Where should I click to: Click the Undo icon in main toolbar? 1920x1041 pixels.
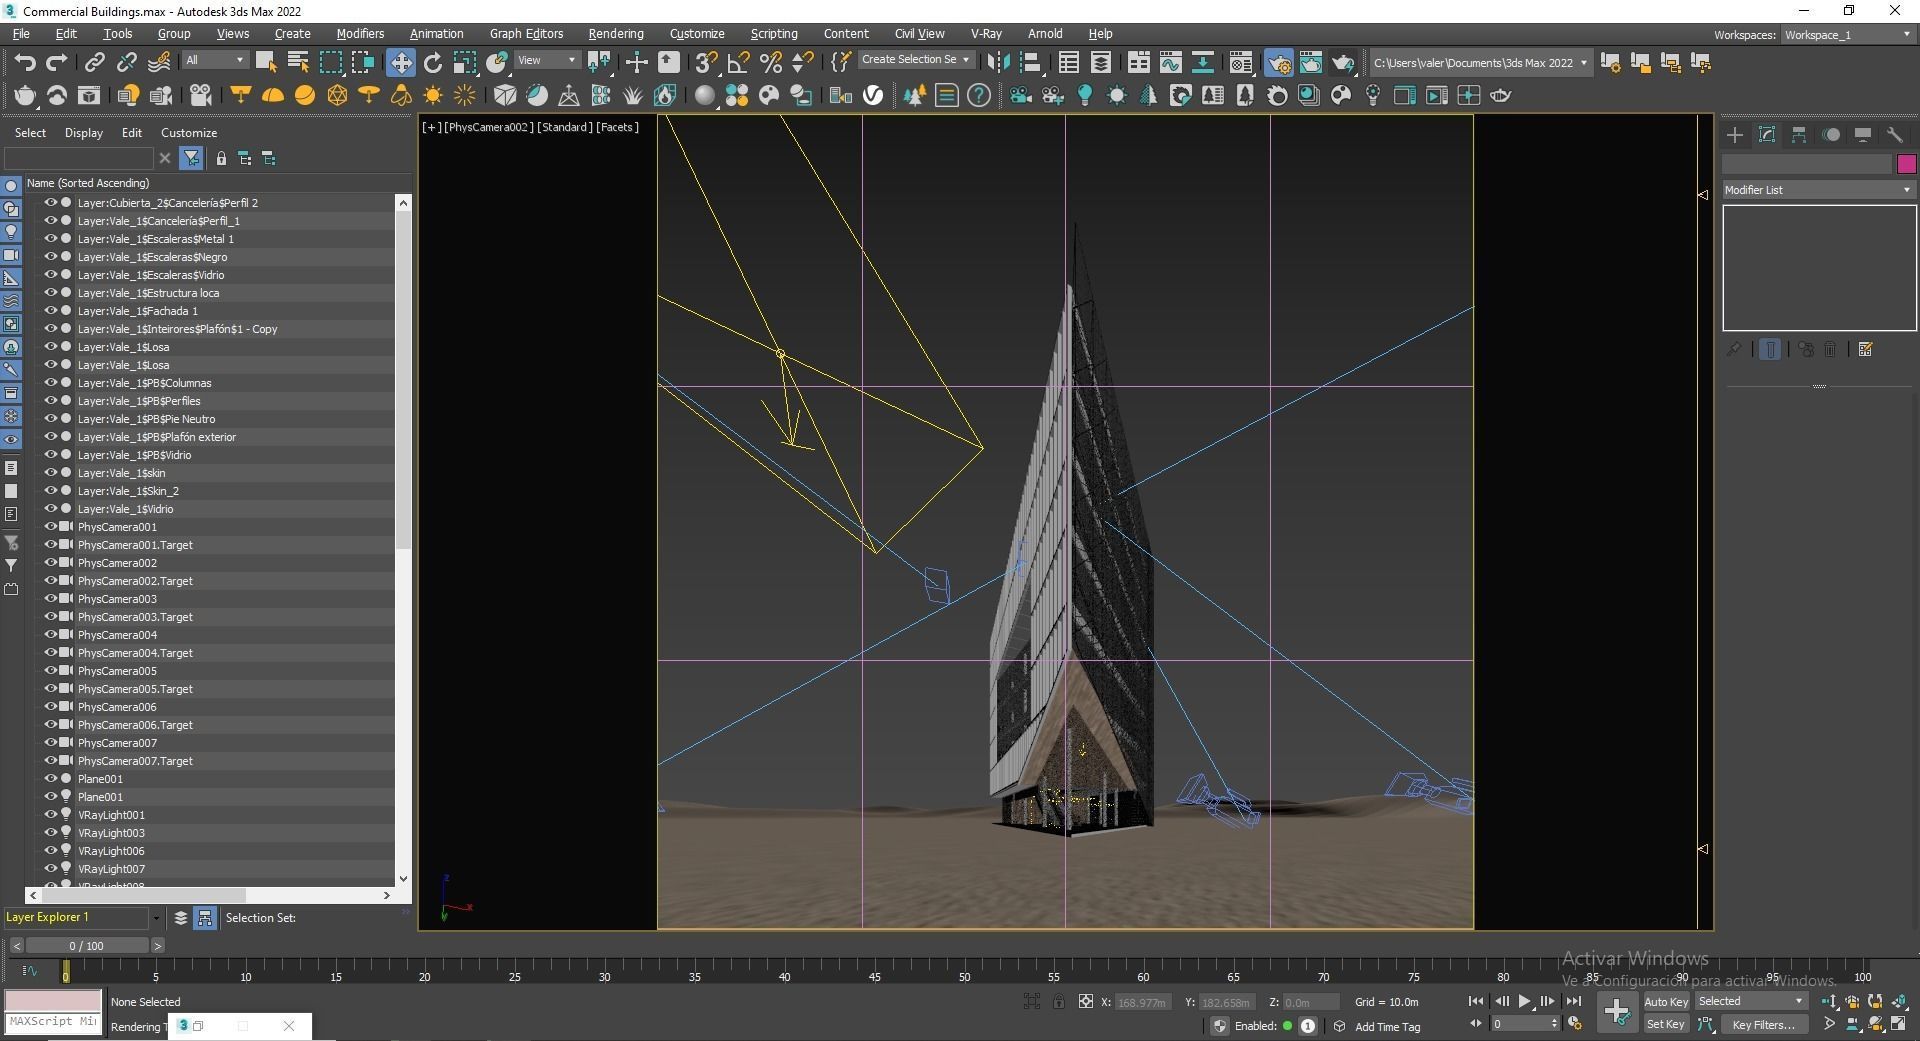(25, 63)
